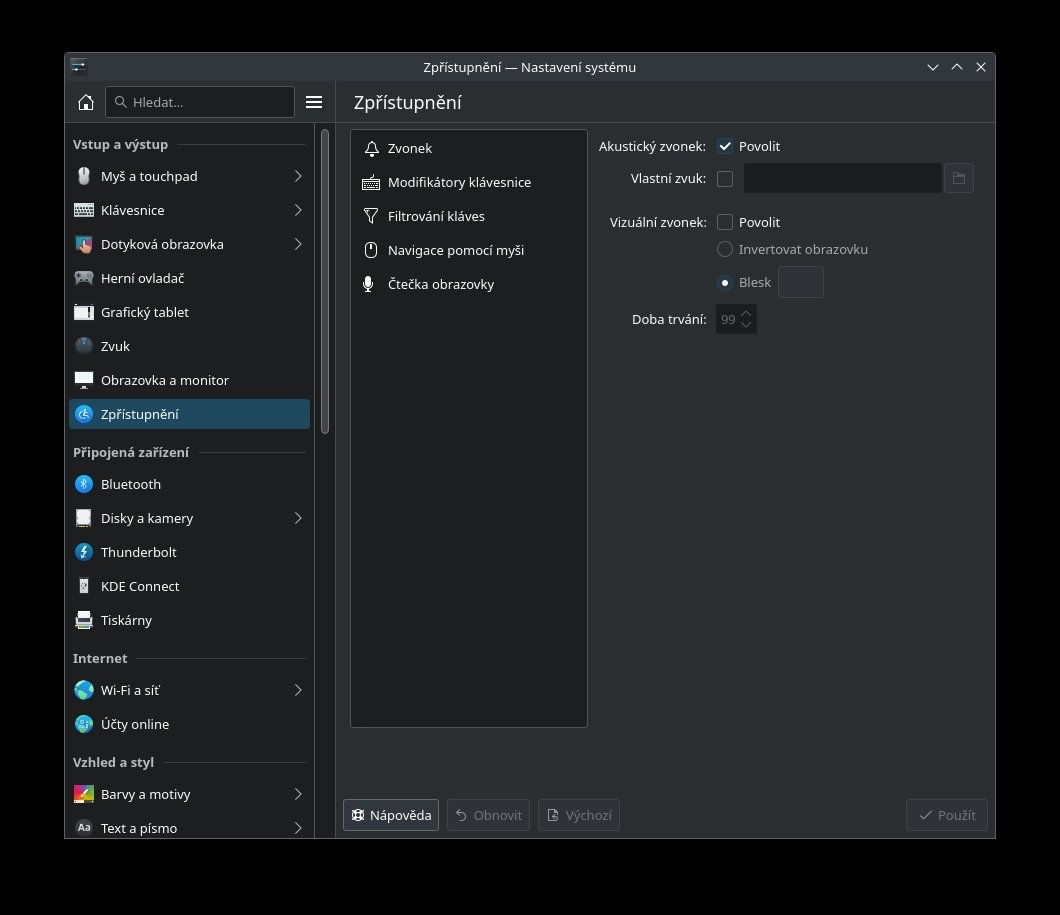The image size is (1060, 915).
Task: Click the Tiskárny printer icon
Action: click(x=84, y=620)
